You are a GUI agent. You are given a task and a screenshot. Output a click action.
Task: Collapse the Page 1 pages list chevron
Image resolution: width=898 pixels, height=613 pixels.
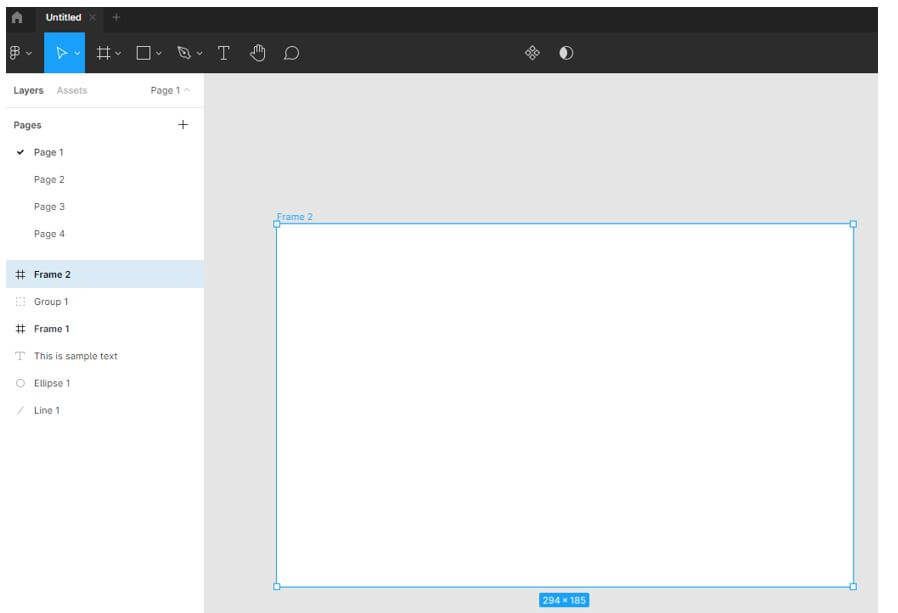187,90
